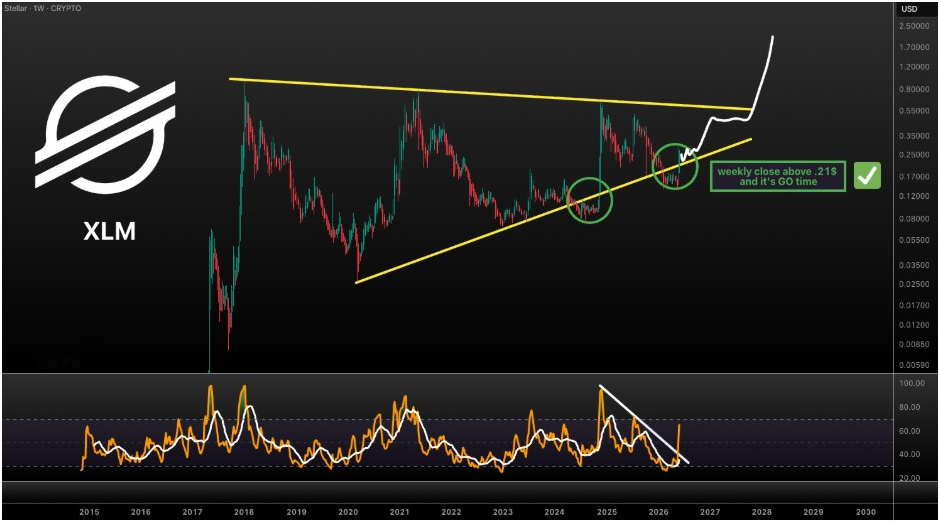Click the 0.25000 price axis label
The height and width of the screenshot is (525, 939).
coord(913,155)
